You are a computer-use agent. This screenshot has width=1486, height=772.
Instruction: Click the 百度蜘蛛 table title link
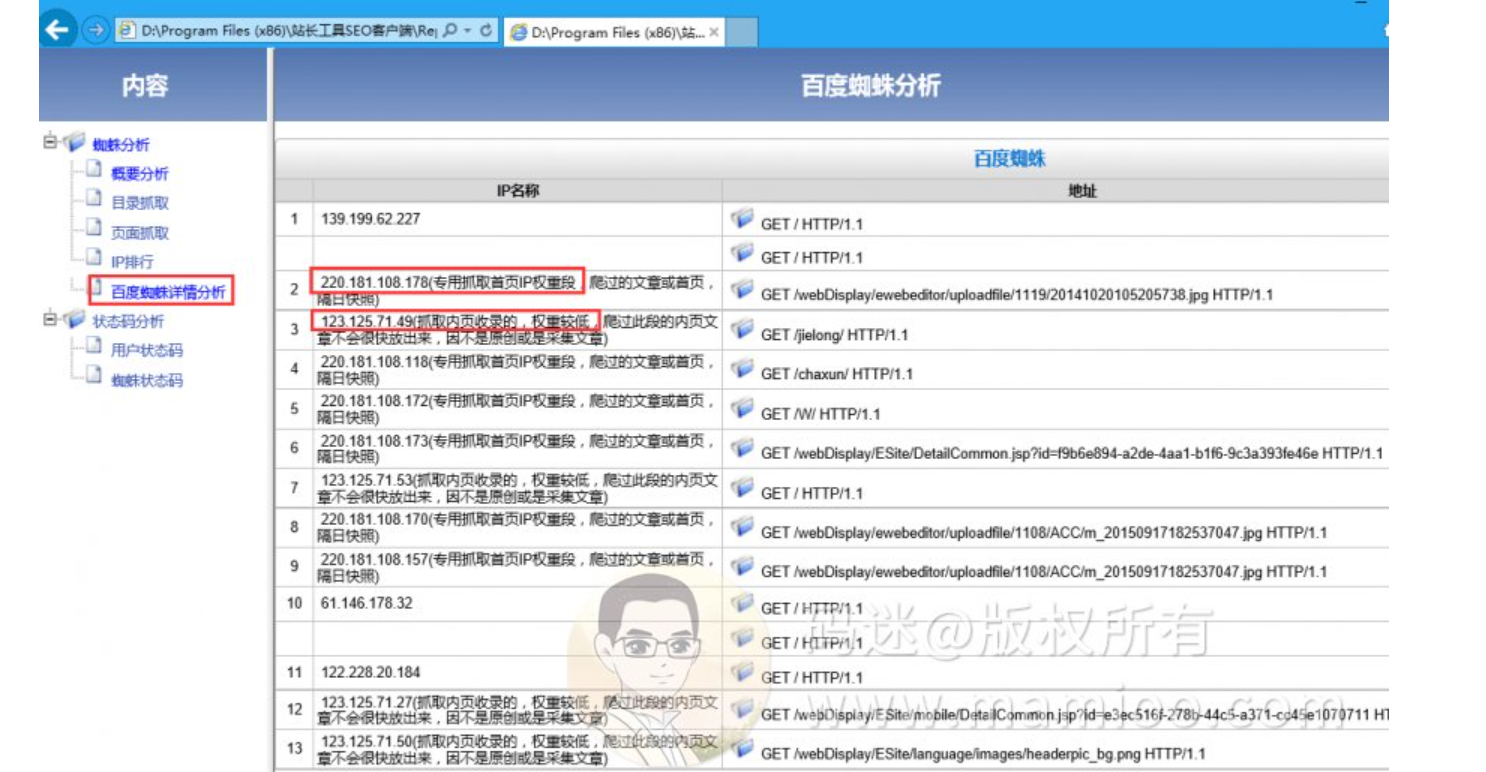(1009, 159)
